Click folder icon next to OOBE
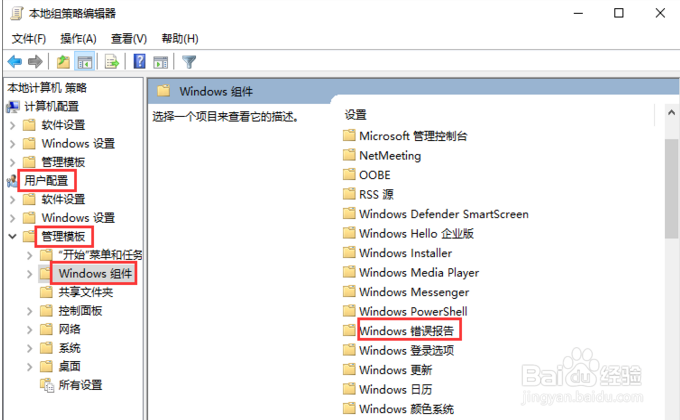This screenshot has width=680, height=420. (349, 174)
